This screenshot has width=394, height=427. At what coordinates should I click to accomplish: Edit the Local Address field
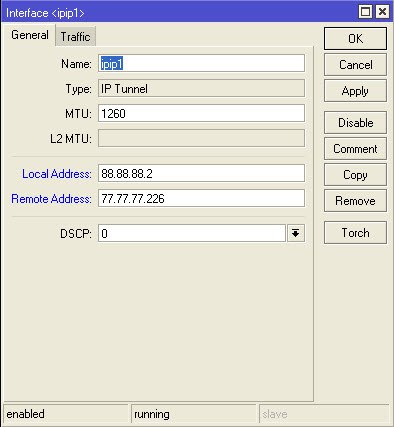point(201,173)
